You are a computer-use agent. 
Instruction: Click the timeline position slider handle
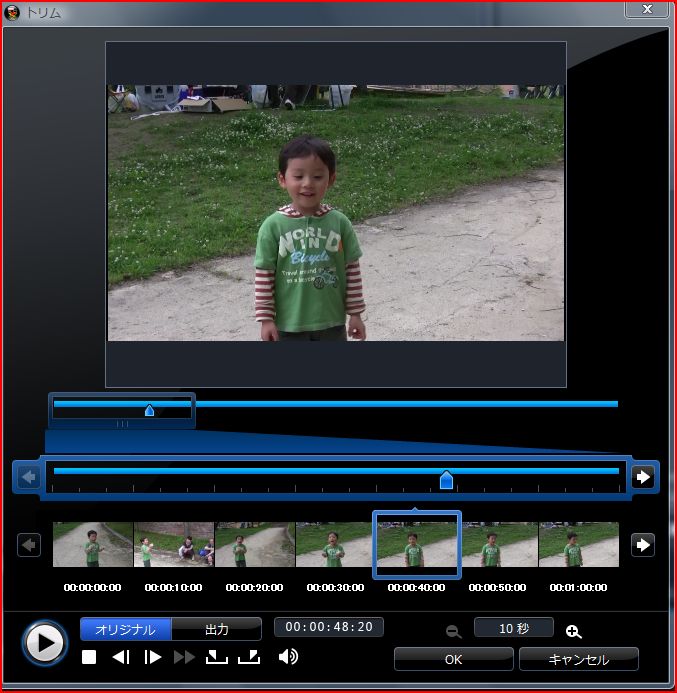pyautogui.click(x=447, y=481)
